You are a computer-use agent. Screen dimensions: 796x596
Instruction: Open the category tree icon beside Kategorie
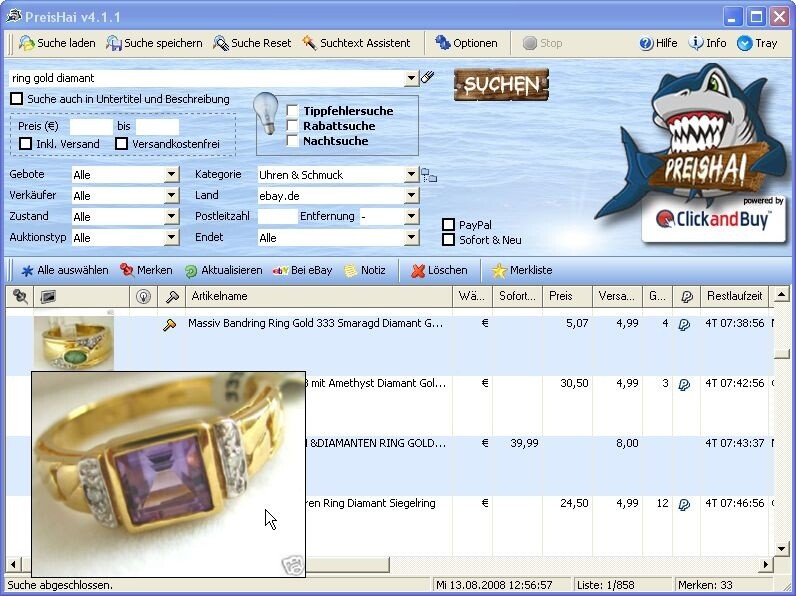[429, 175]
